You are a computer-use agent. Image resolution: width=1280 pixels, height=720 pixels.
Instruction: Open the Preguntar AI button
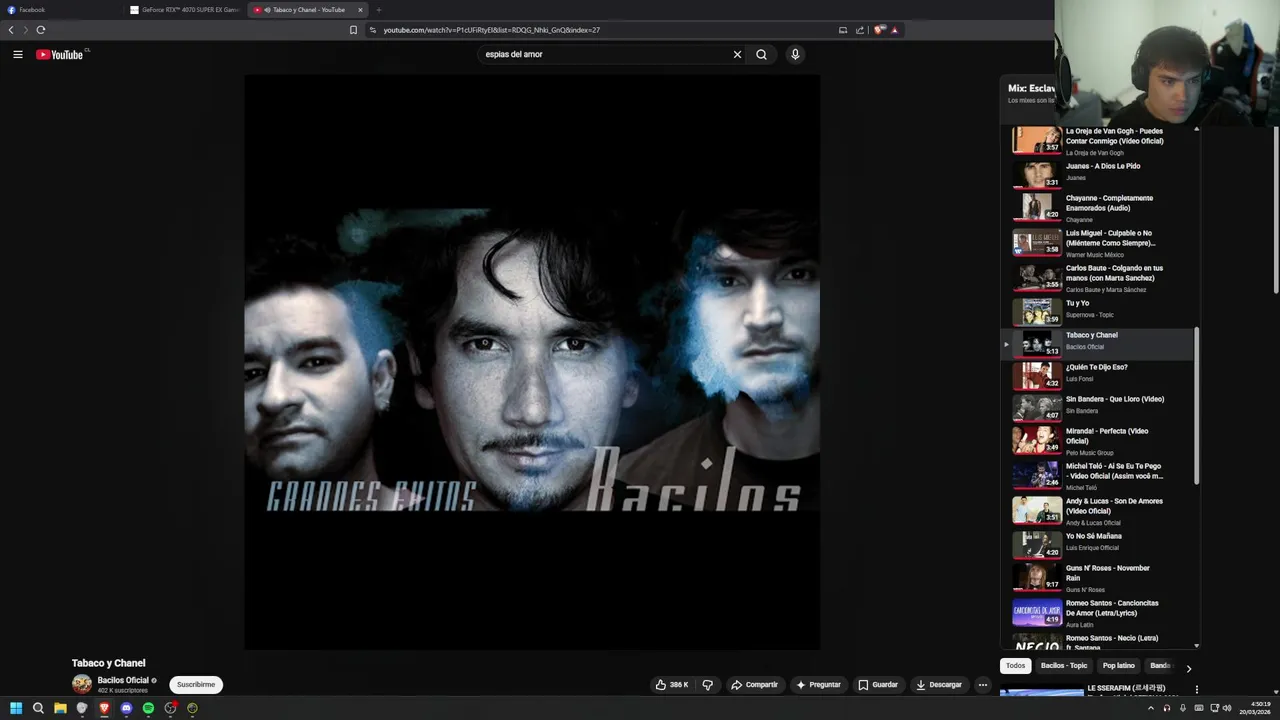click(x=818, y=685)
